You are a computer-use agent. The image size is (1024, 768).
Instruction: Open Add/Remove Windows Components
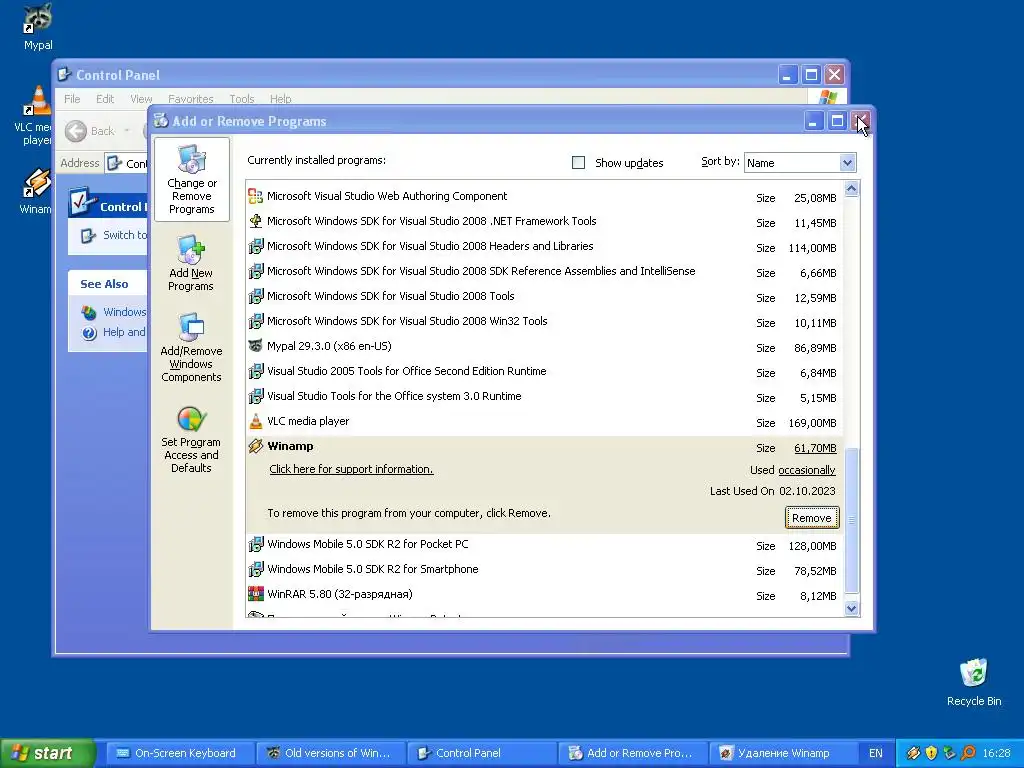coord(191,347)
